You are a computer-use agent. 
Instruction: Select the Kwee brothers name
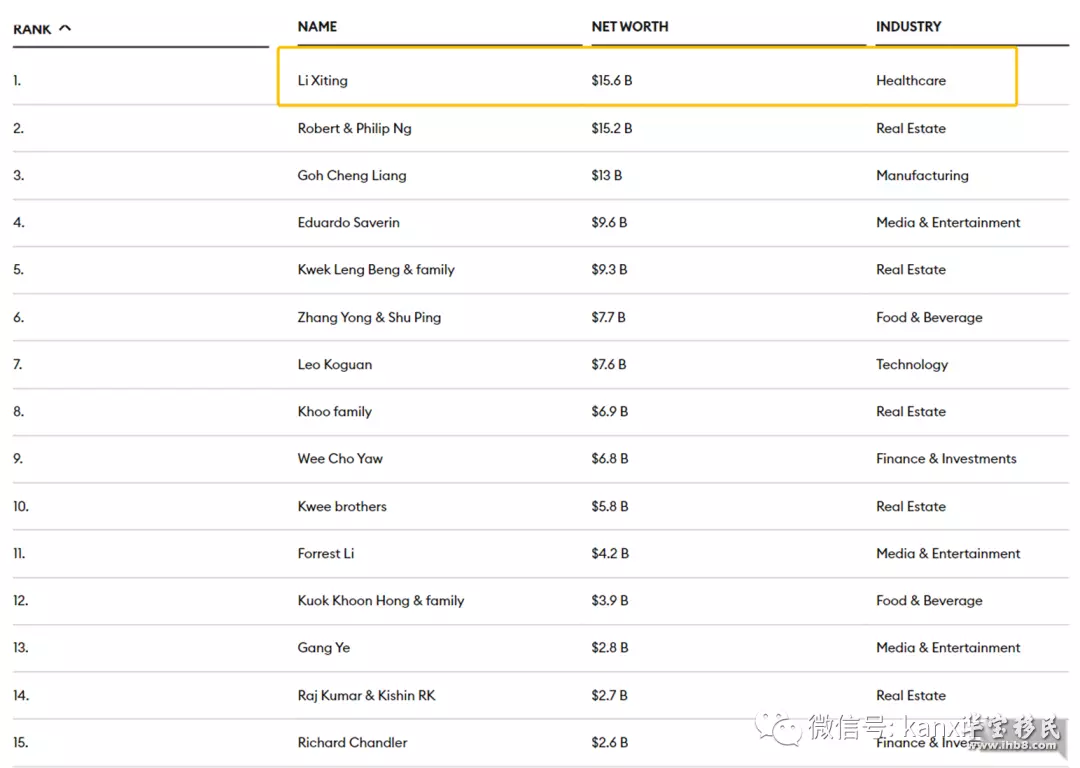[x=342, y=506]
